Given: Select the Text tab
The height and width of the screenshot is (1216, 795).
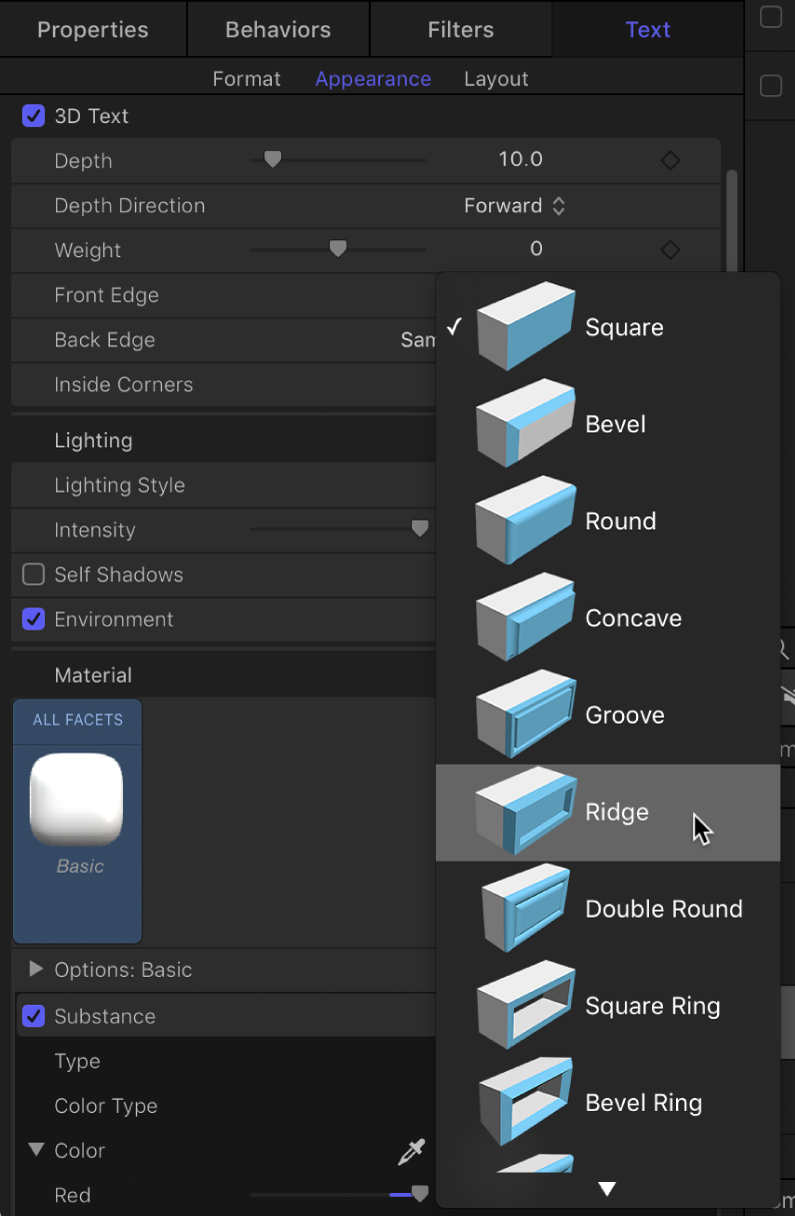Looking at the screenshot, I should [x=648, y=29].
